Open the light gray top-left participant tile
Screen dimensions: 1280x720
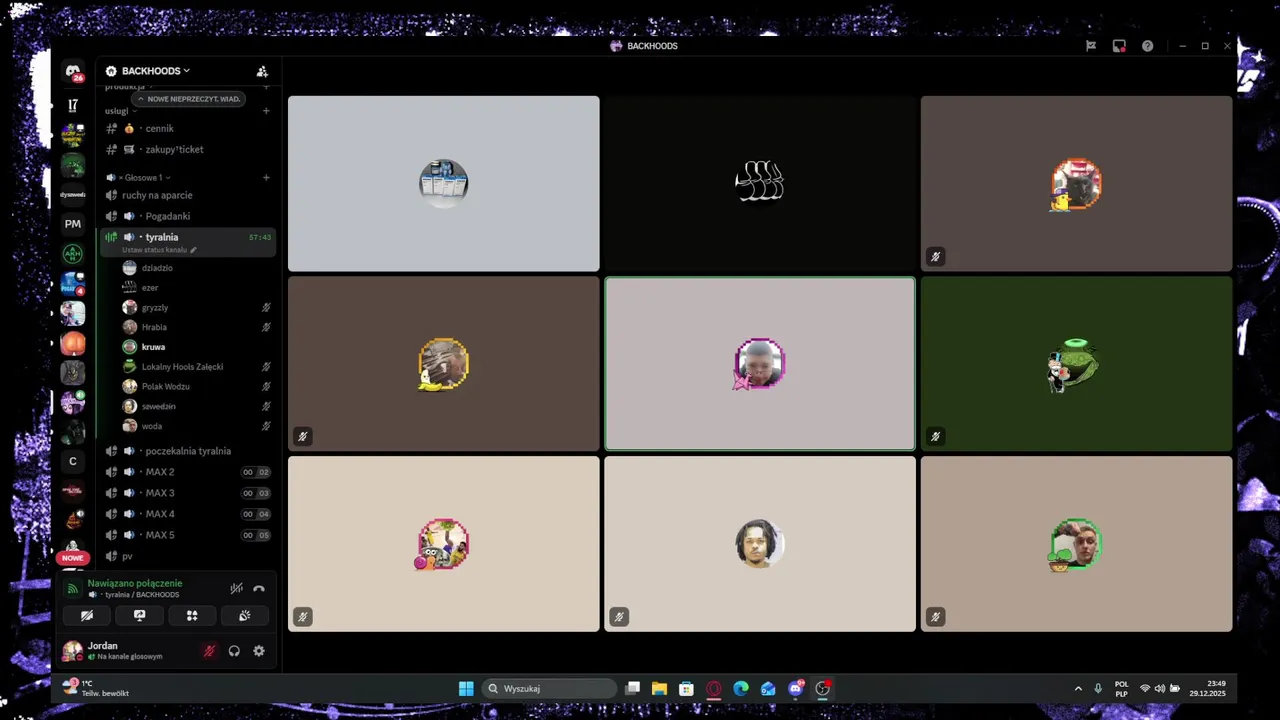click(x=444, y=183)
